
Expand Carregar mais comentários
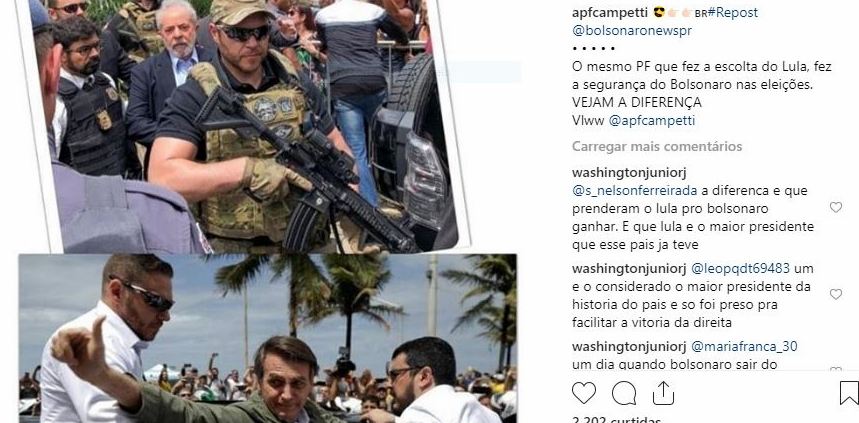tap(657, 146)
